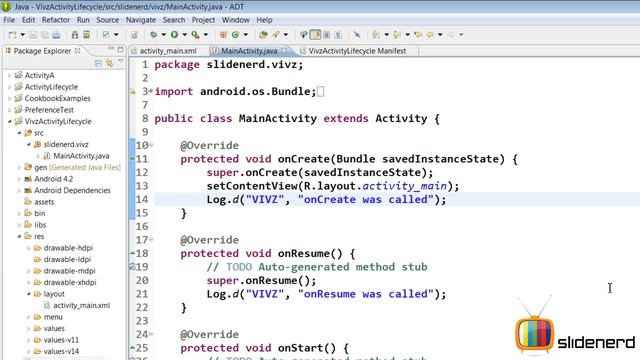Click the Window menu
Screen dimensions: 640x360
pos(236,20)
